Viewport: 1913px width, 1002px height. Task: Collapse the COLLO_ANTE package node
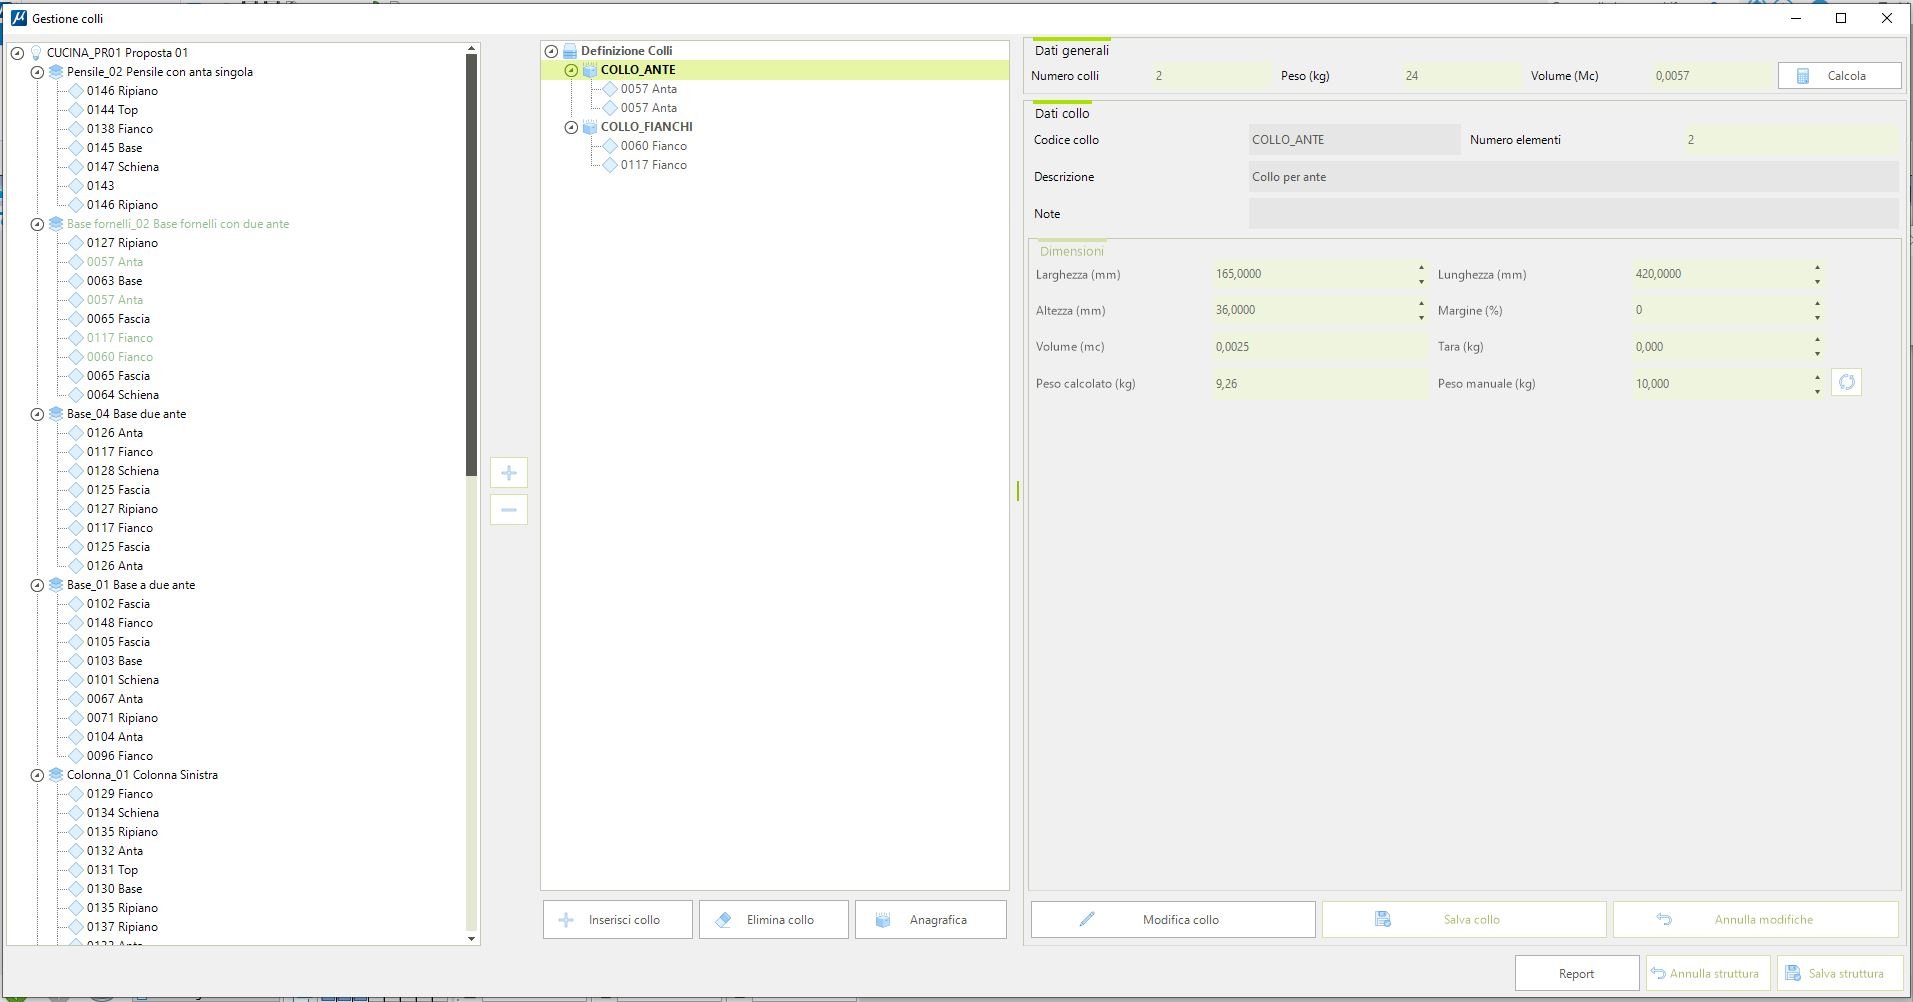click(x=571, y=70)
